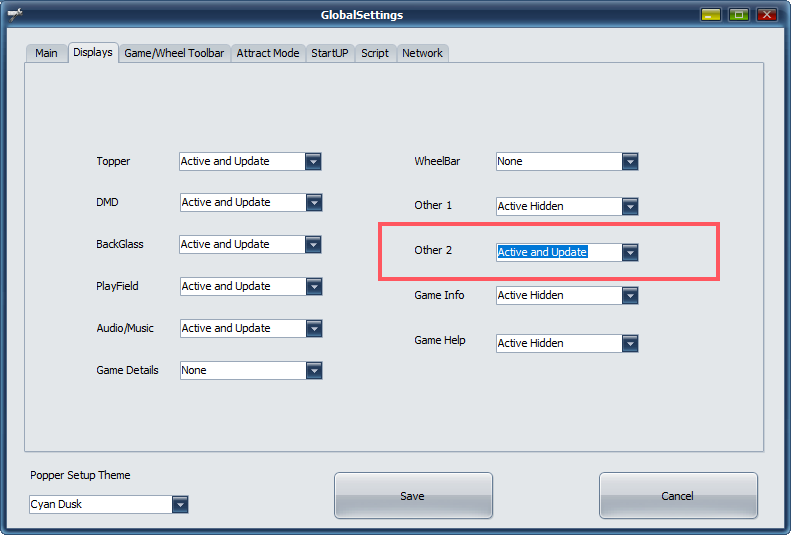791x535 pixels.
Task: Open the WheelBar dropdown list
Action: click(x=629, y=162)
